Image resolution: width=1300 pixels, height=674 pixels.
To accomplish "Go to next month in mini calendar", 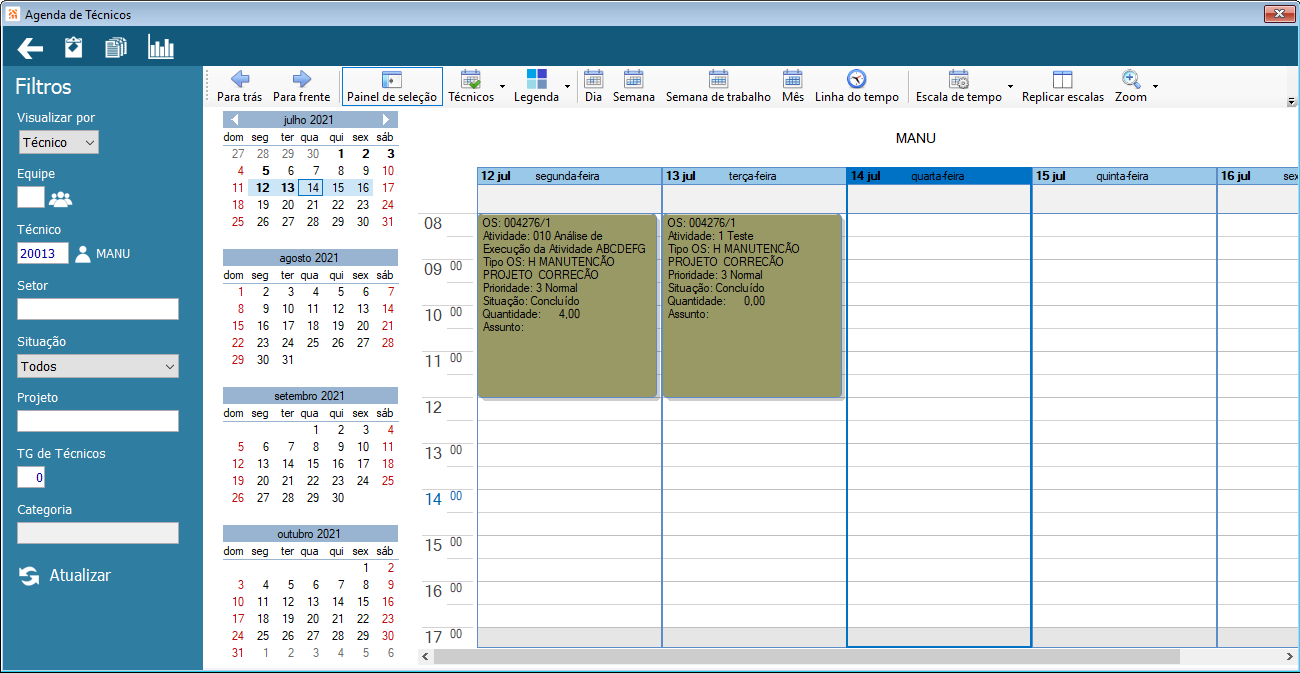I will 386,120.
